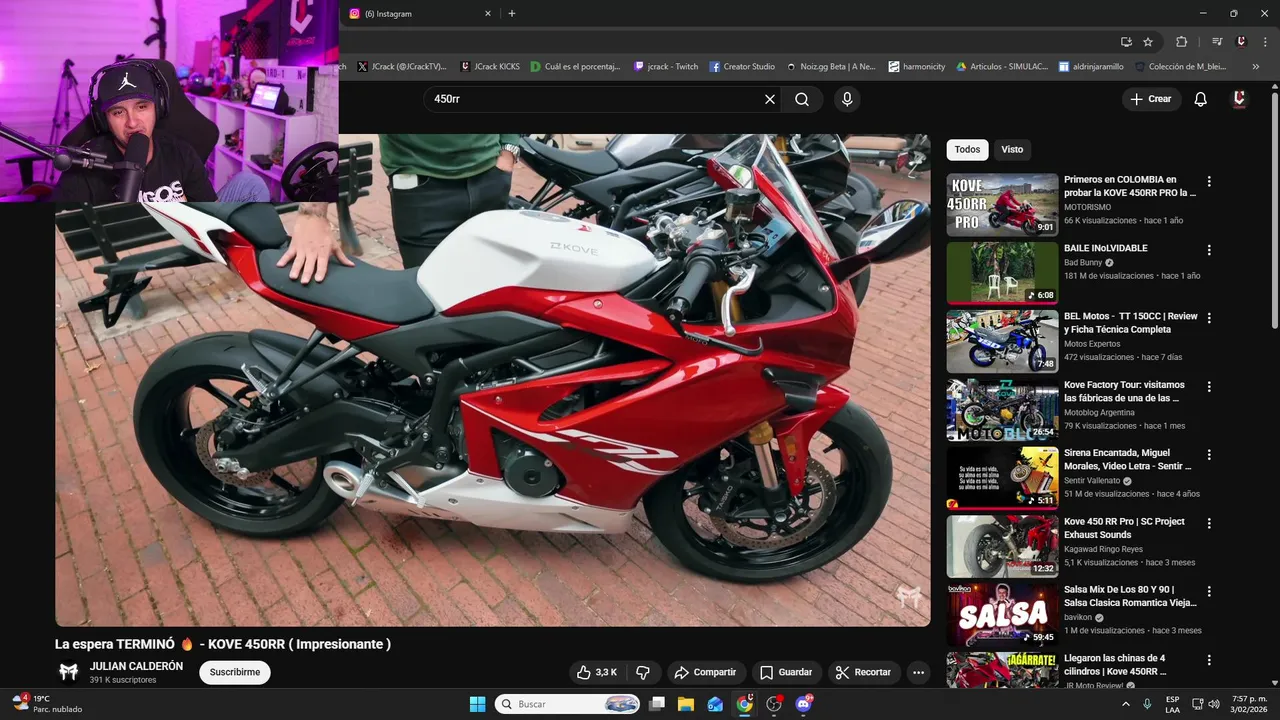The image size is (1280, 720).
Task: Open Sirena Encantada video thumbnail
Action: [x=1002, y=478]
